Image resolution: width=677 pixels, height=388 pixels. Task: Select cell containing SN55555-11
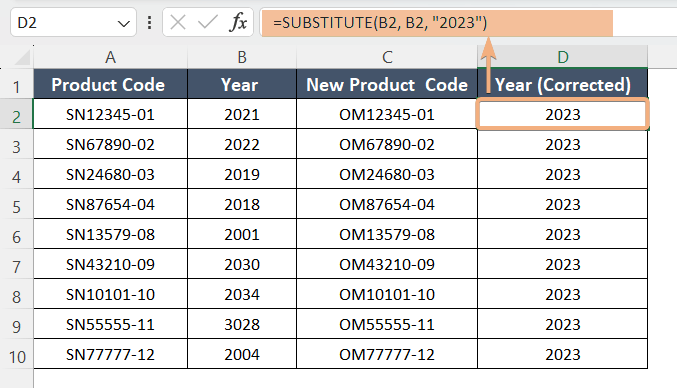tap(111, 324)
